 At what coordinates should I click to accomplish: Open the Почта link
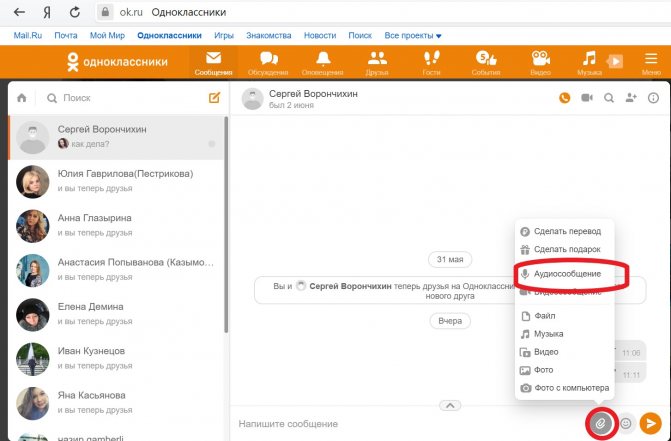tap(66, 36)
